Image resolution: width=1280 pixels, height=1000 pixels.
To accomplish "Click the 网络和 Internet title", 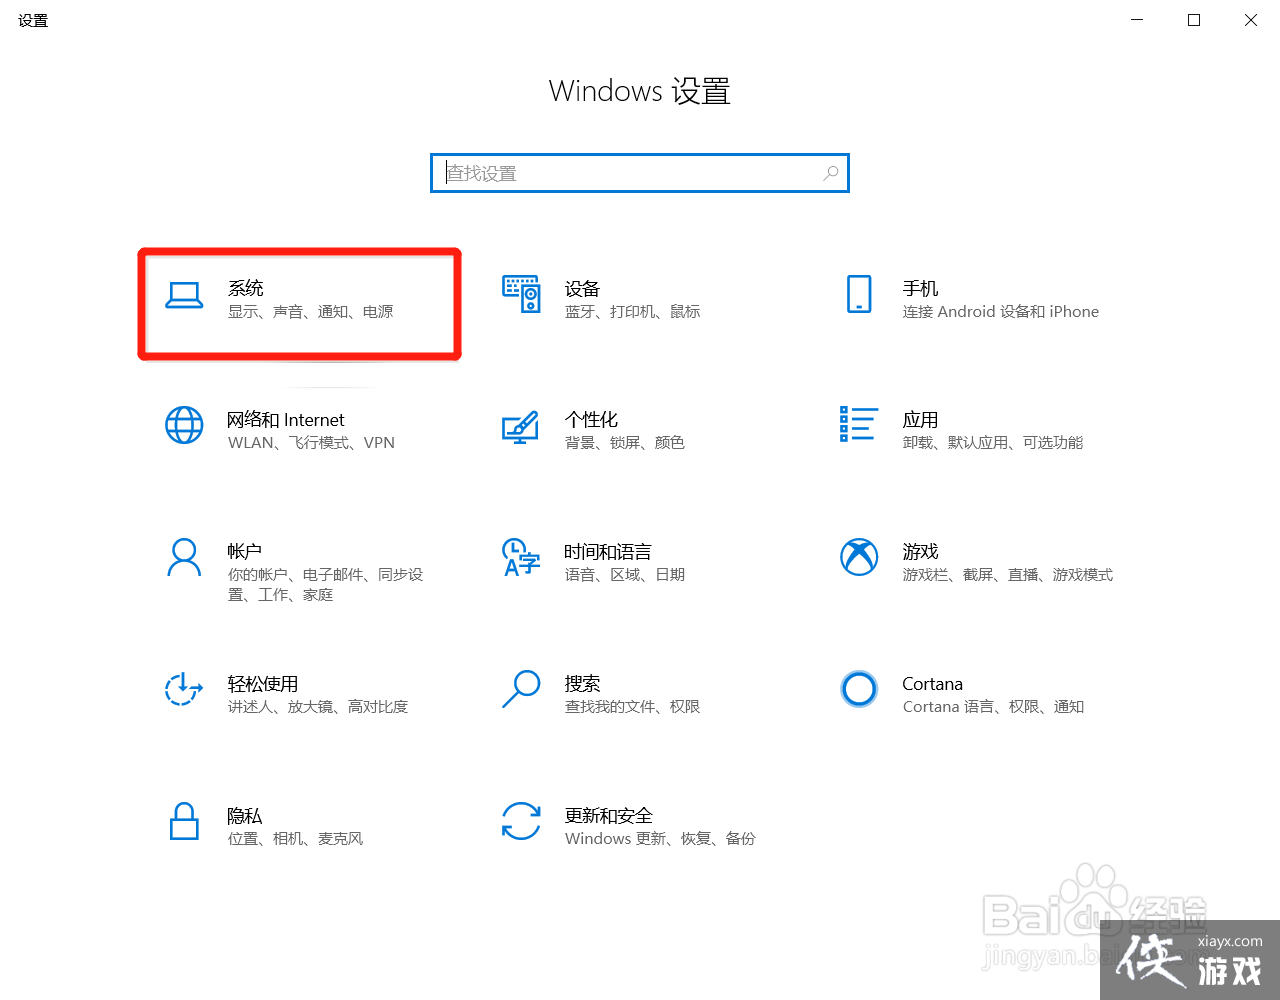I will point(286,420).
